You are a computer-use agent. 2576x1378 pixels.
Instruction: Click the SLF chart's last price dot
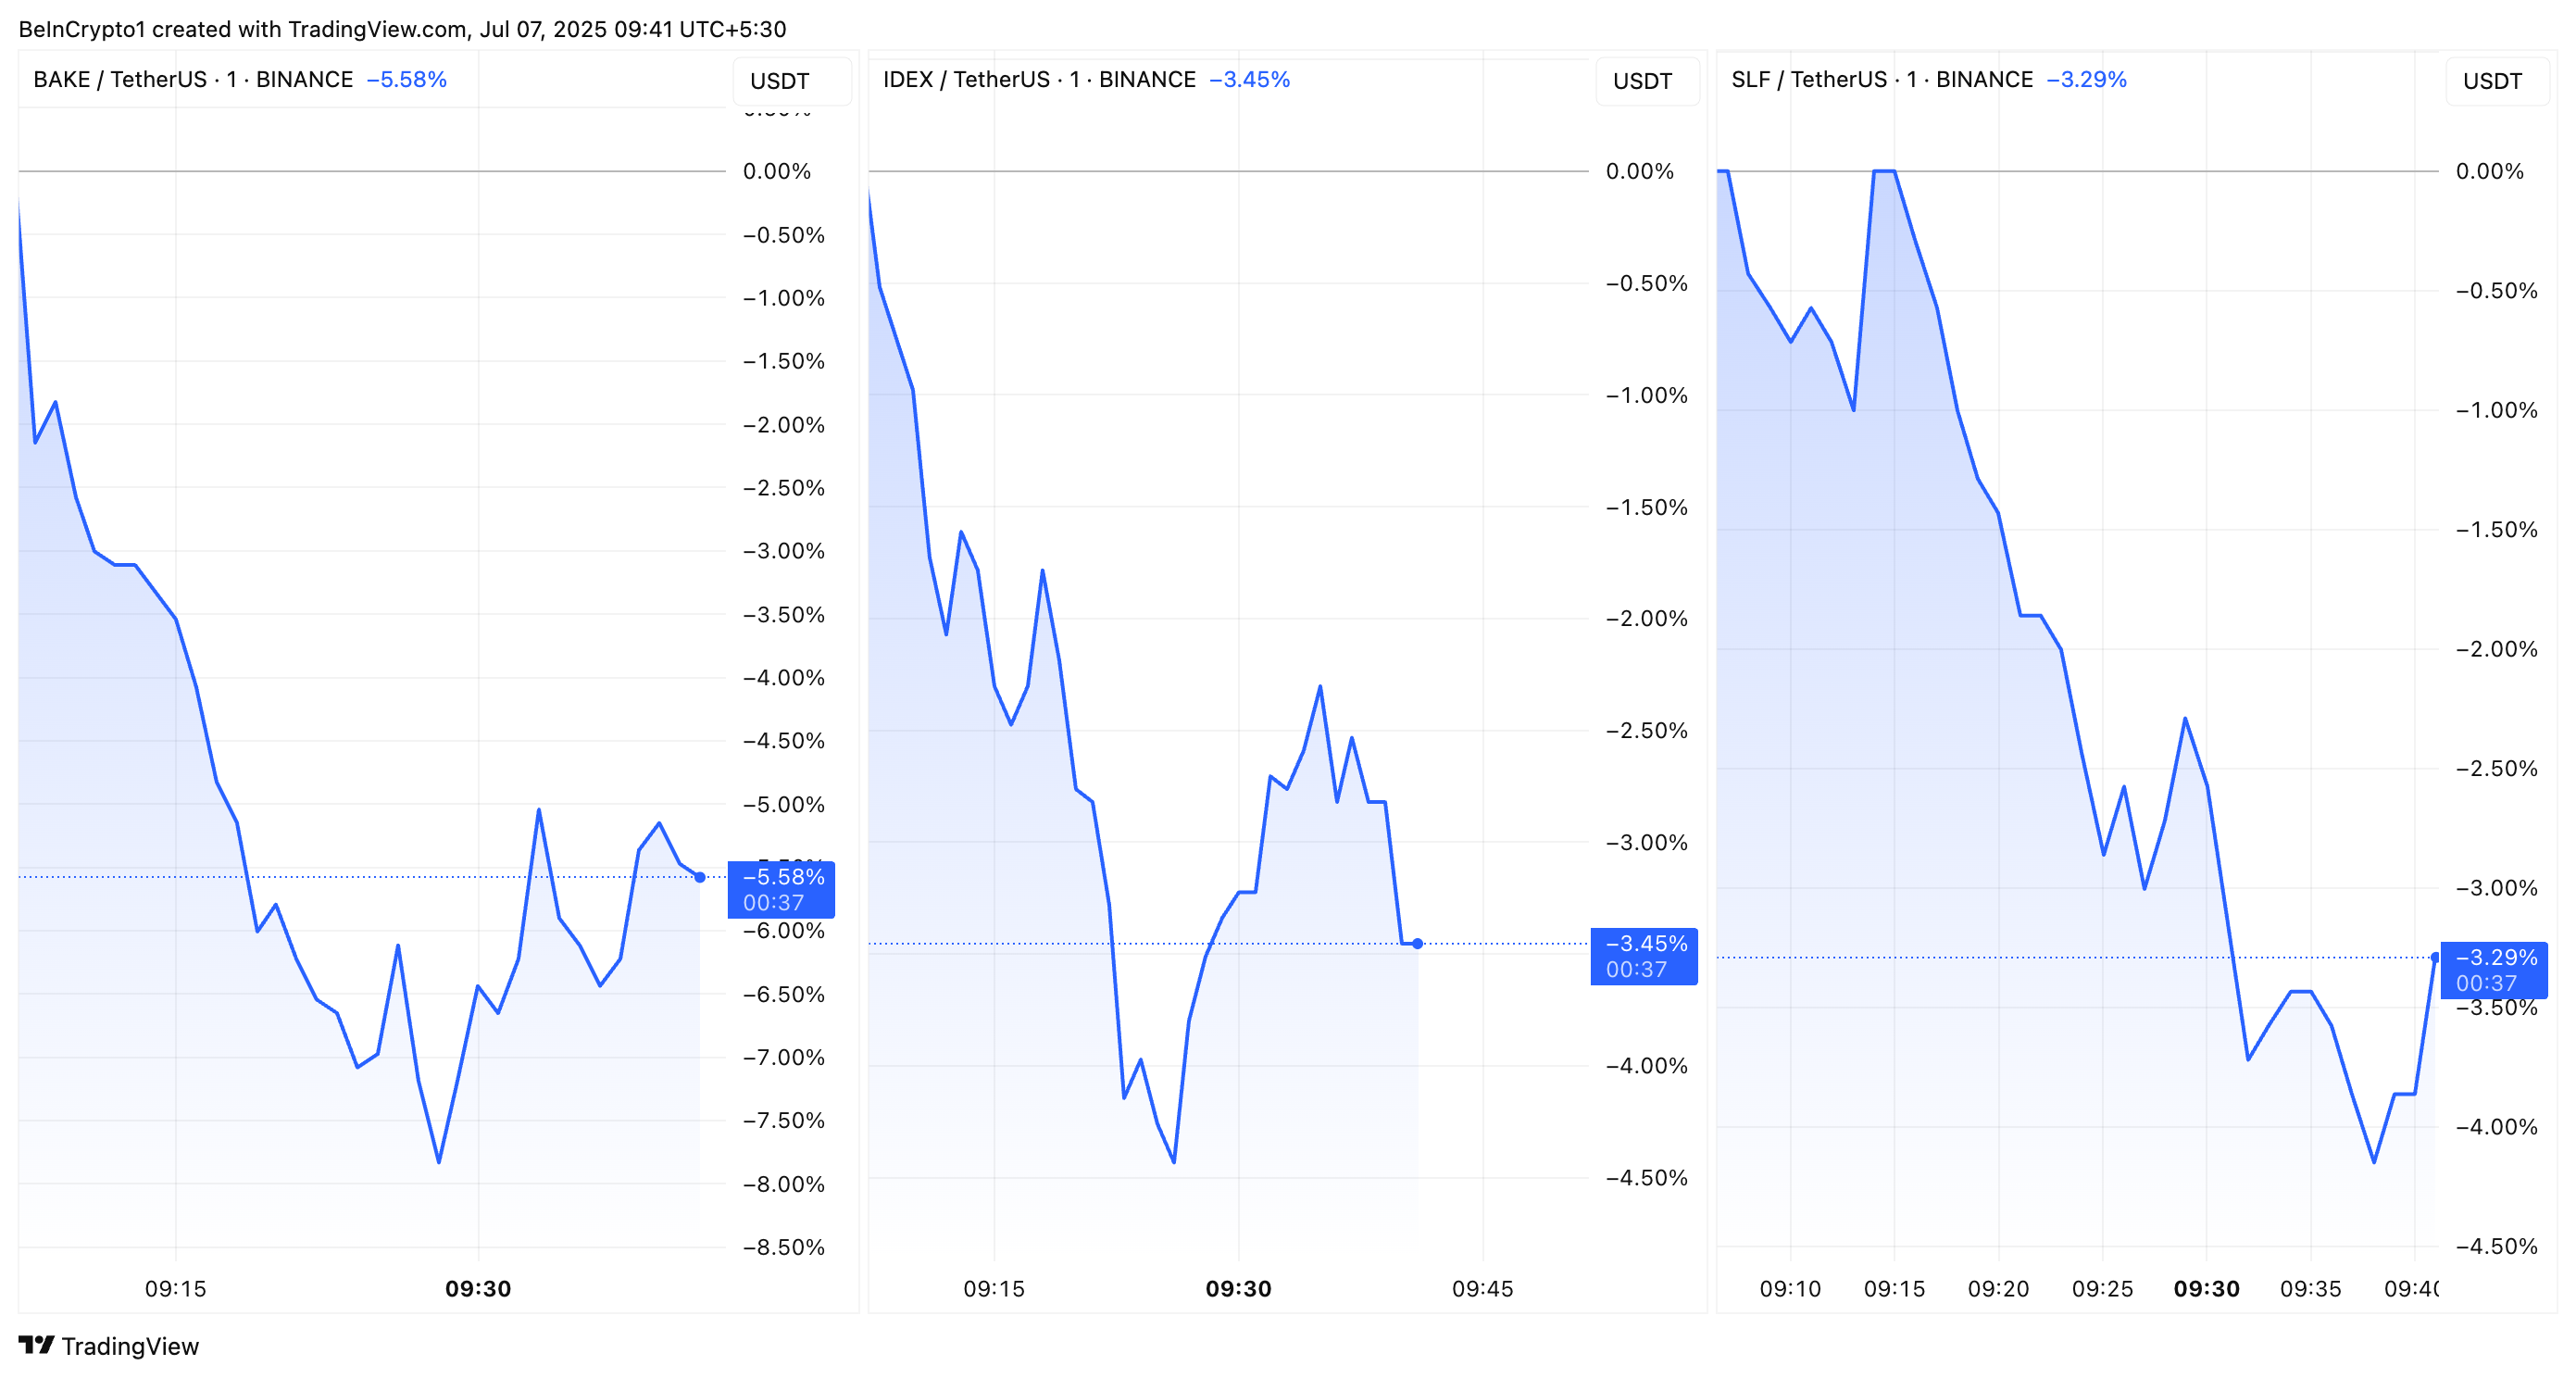tap(2435, 957)
